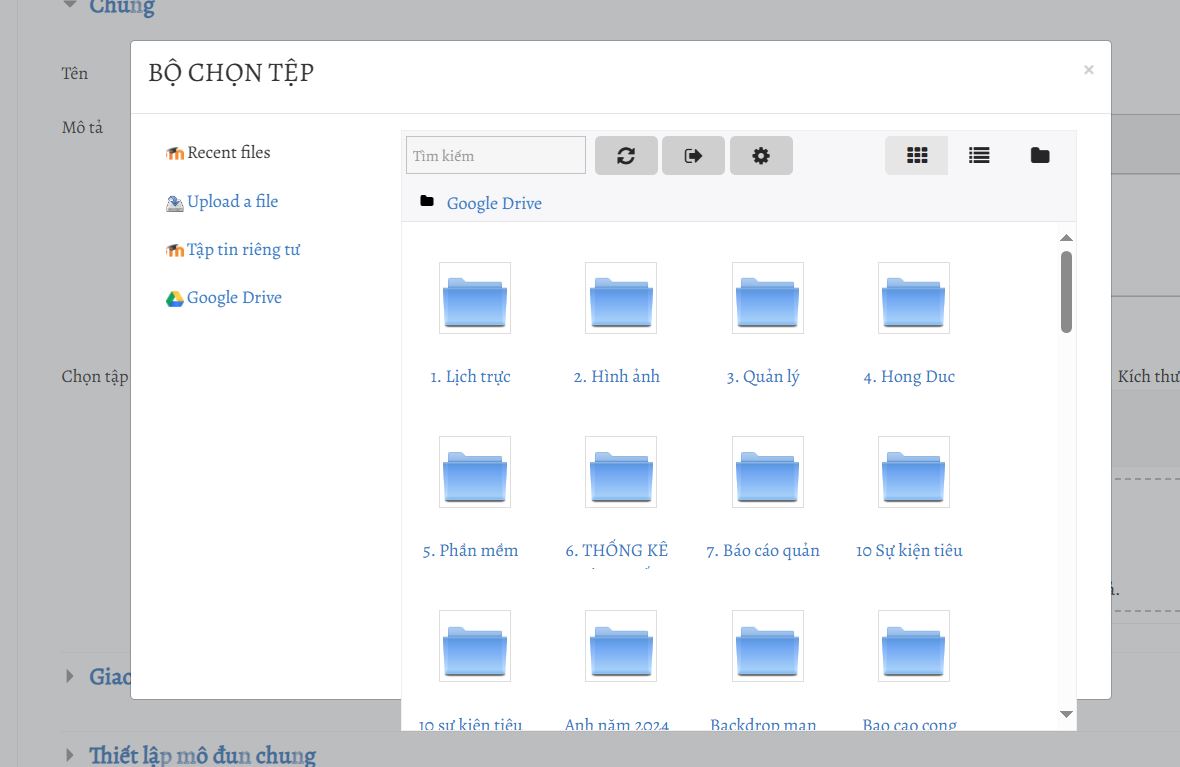Select Upload a file option

pyautogui.click(x=232, y=202)
